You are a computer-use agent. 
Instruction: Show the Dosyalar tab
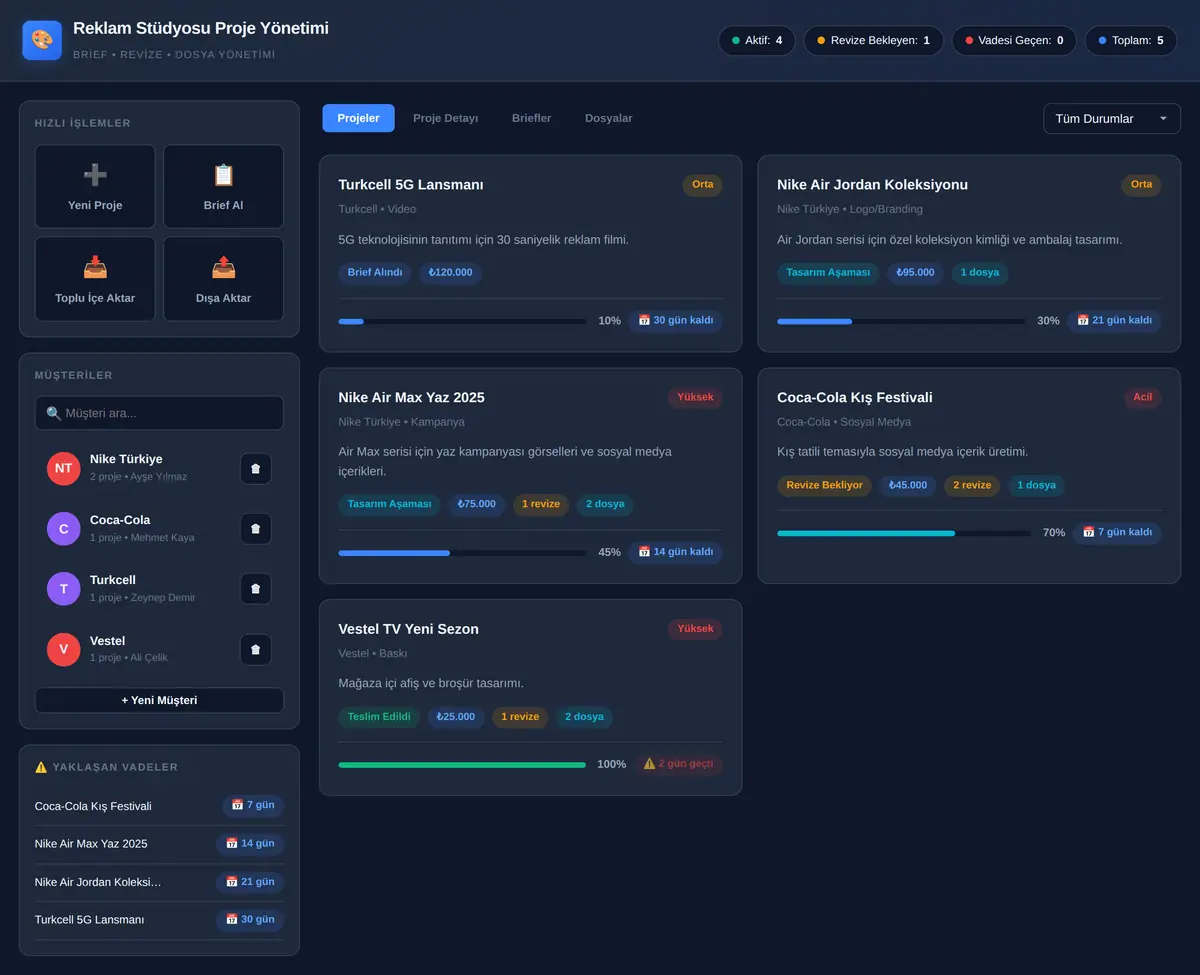608,118
